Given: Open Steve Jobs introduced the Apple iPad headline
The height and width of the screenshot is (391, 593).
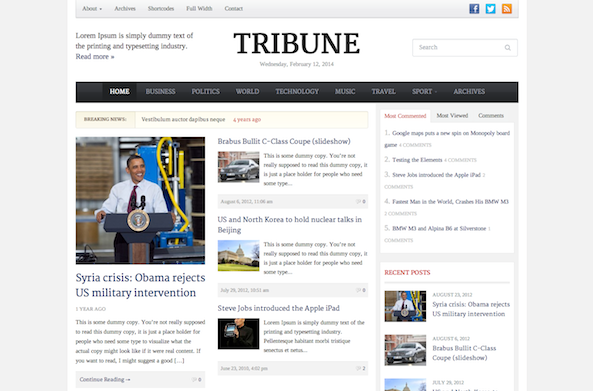Looking at the screenshot, I should coord(278,308).
